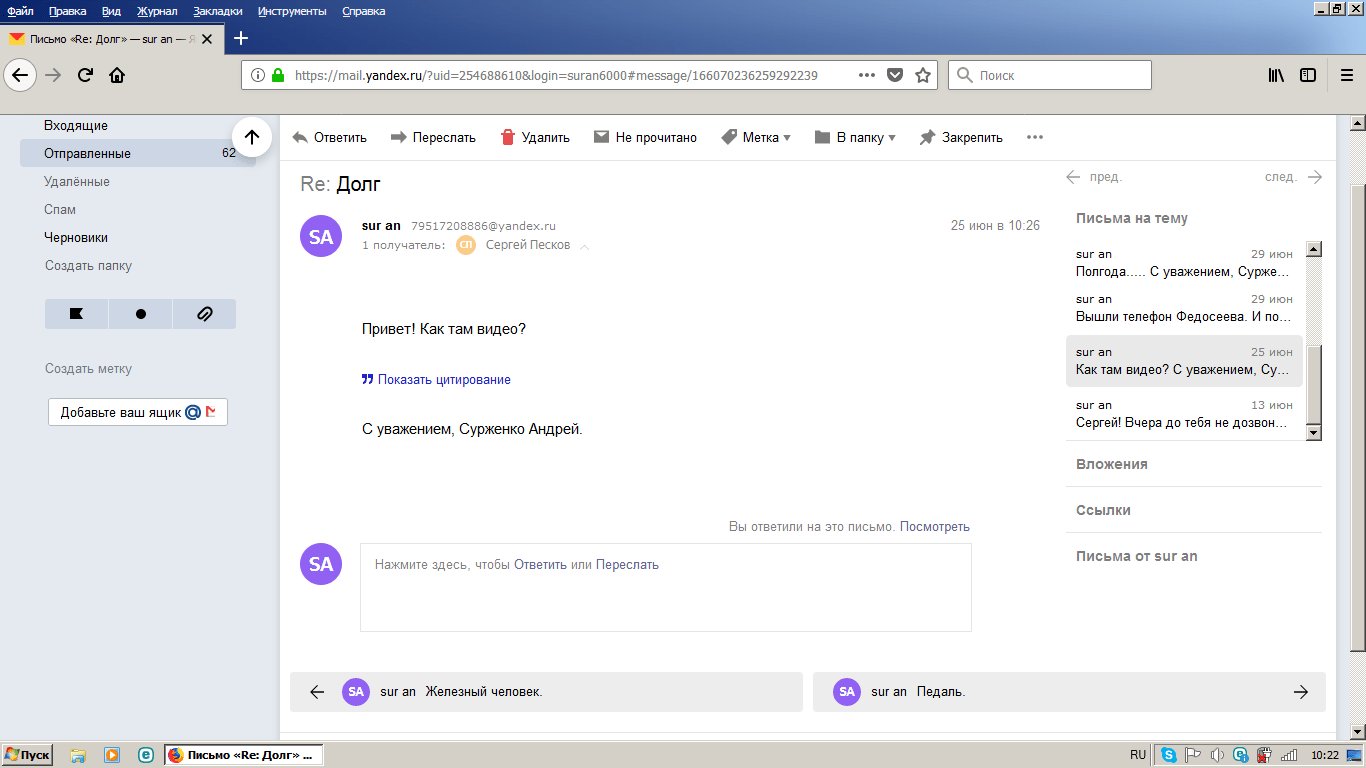Click the red trash Delete icon
This screenshot has width=1366, height=768.
pyautogui.click(x=508, y=137)
